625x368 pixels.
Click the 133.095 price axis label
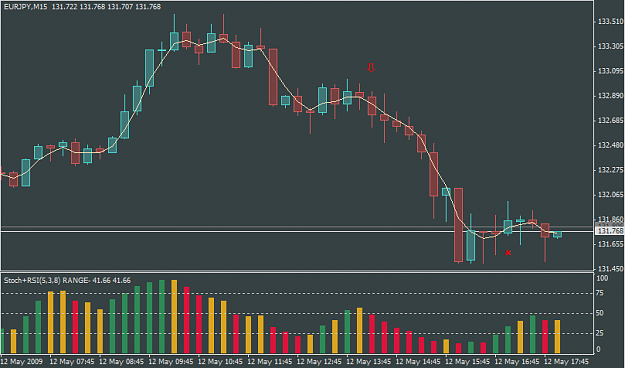click(x=610, y=71)
